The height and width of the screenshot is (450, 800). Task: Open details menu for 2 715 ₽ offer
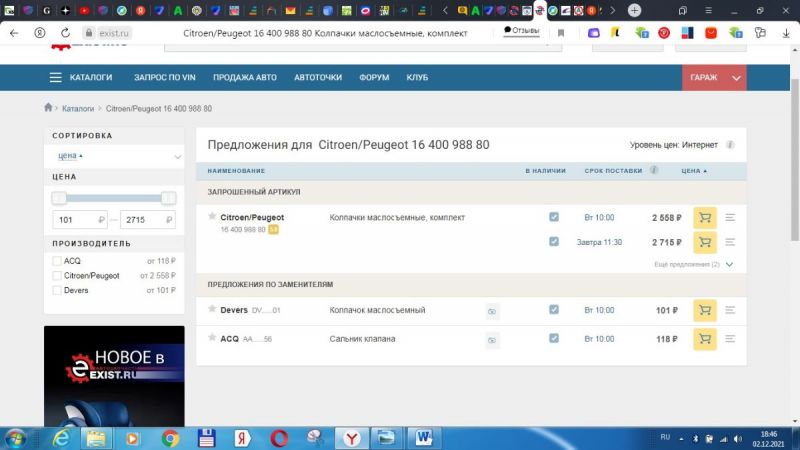(730, 242)
